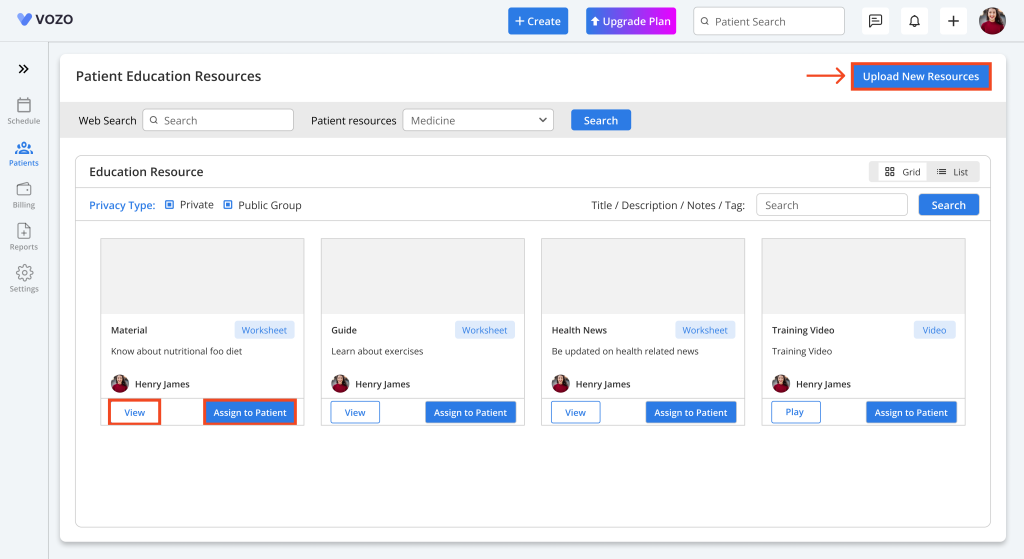Open the Patient resources Medicine dropdown

click(x=478, y=120)
